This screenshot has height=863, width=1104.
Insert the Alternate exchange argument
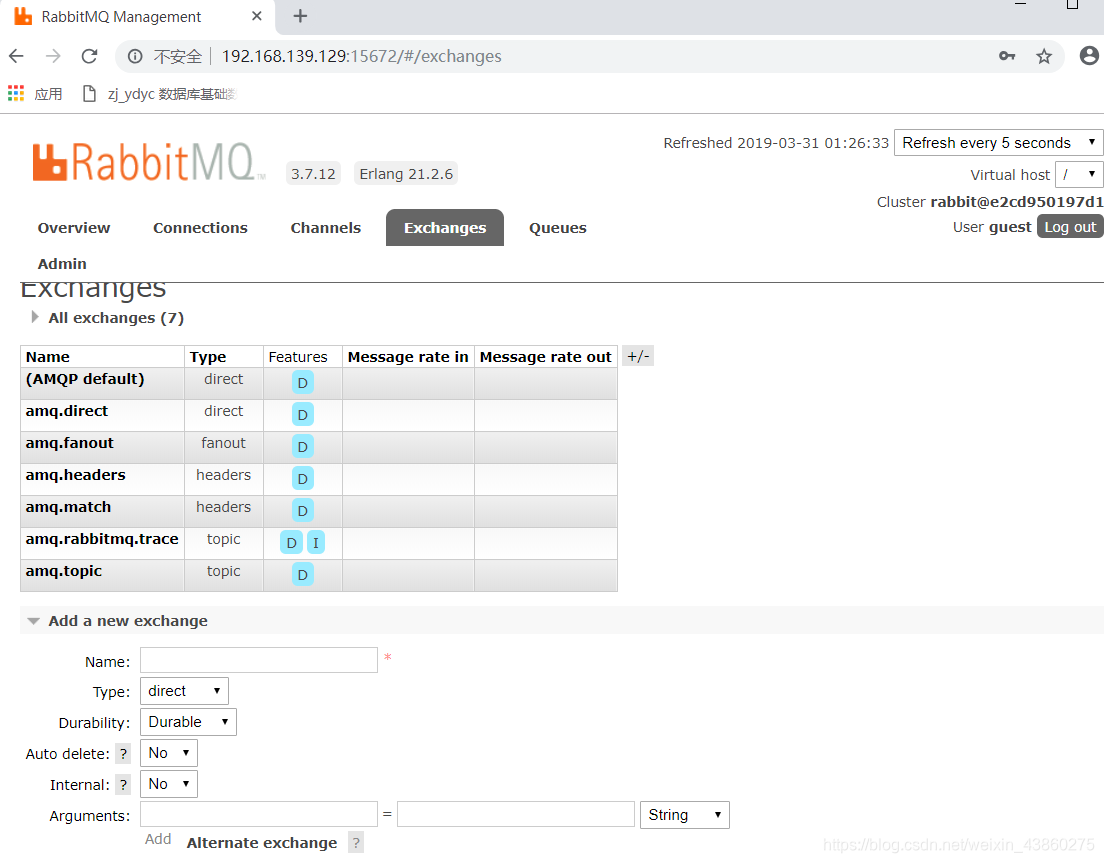pyautogui.click(x=262, y=843)
